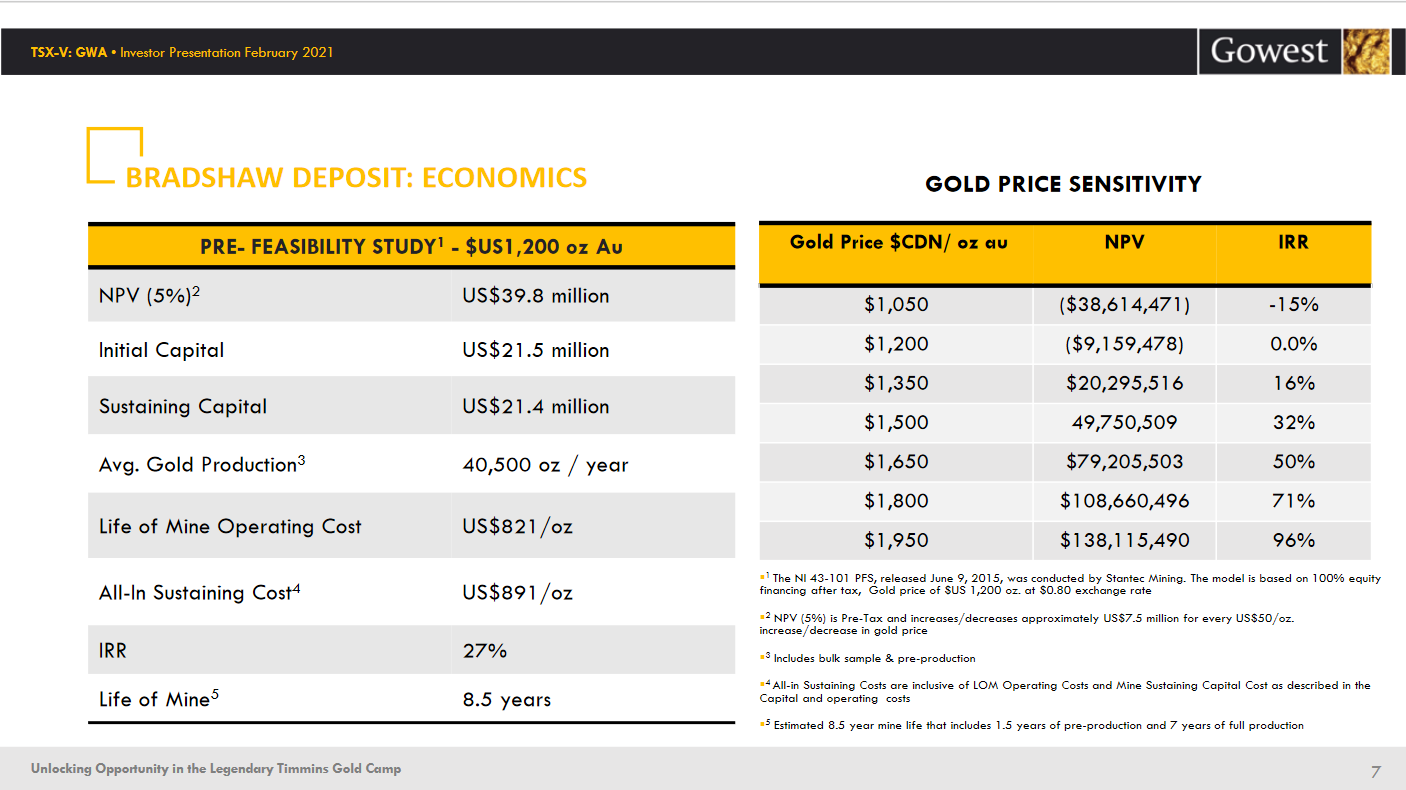Select the Gold Price Sensitivity title
The image size is (1406, 790).
[x=1063, y=184]
